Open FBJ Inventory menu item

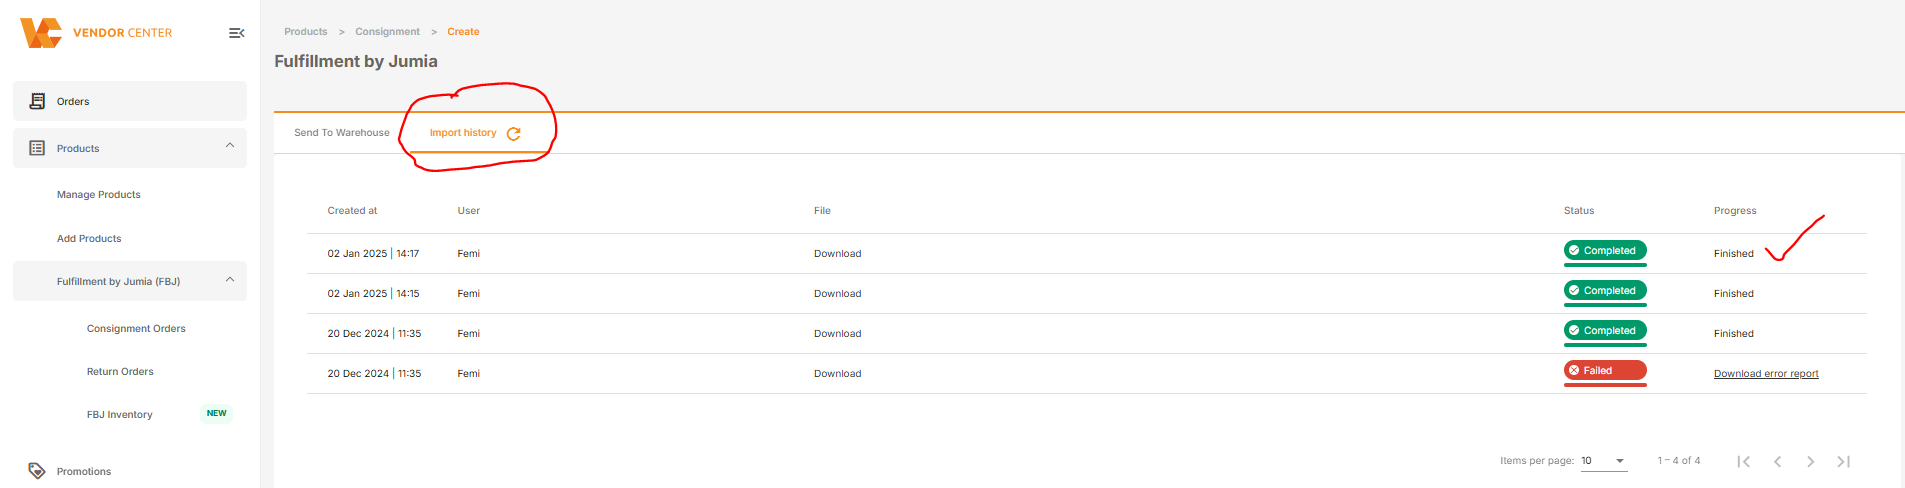click(x=120, y=415)
